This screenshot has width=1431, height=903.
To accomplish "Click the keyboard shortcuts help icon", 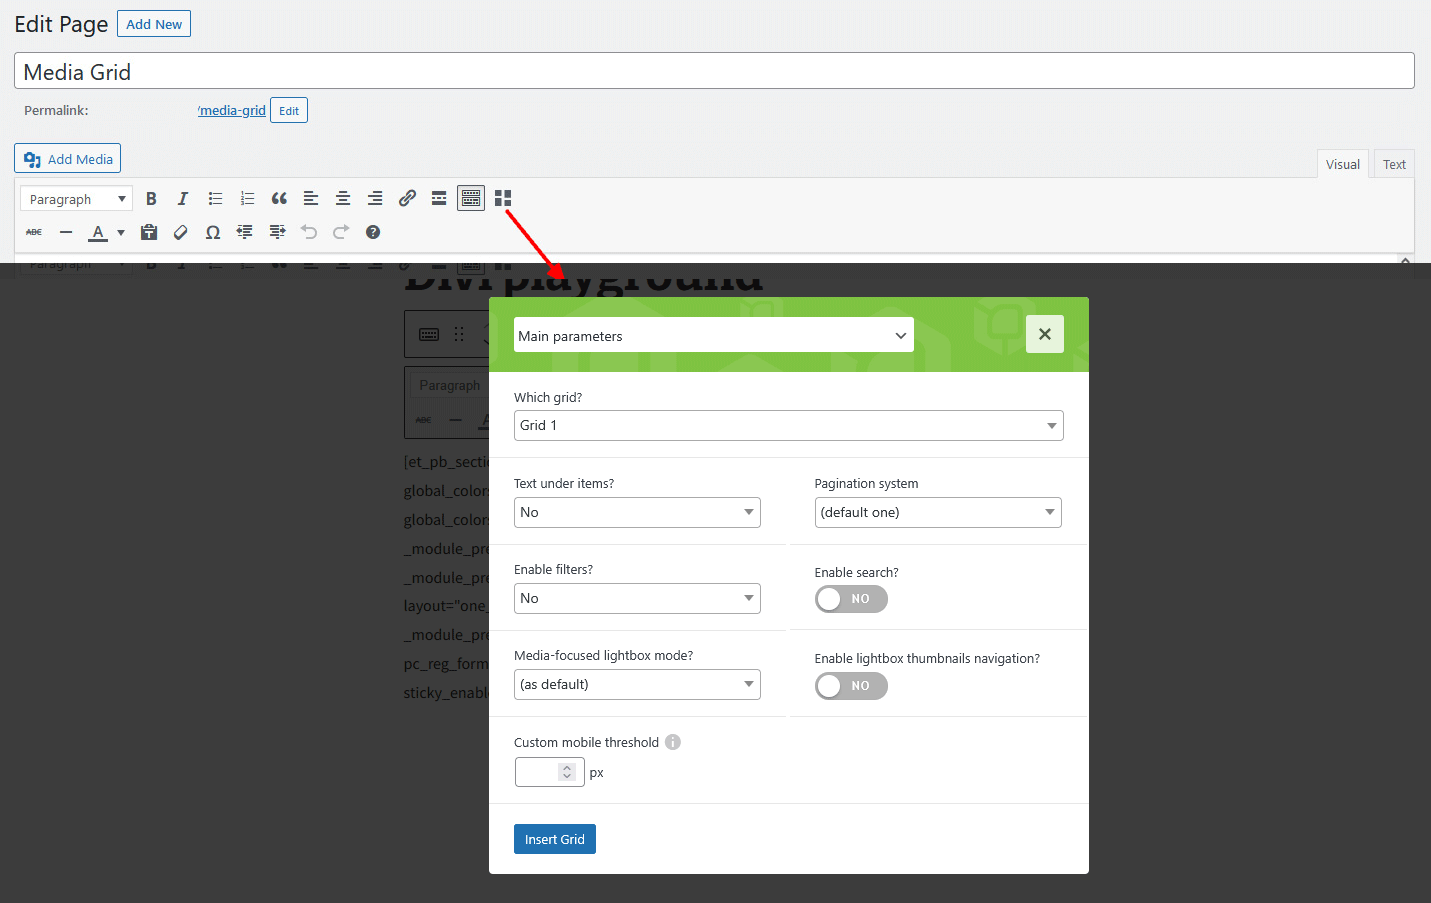I will click(x=373, y=232).
